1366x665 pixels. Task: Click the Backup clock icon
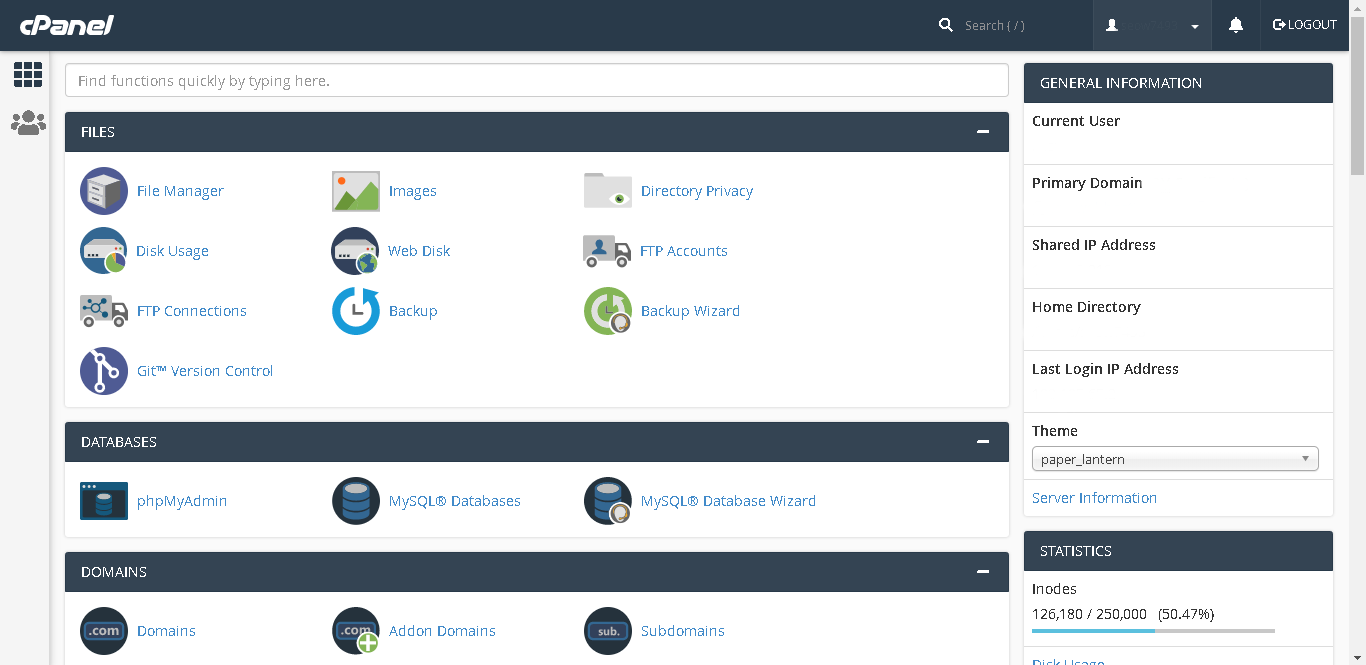click(356, 311)
